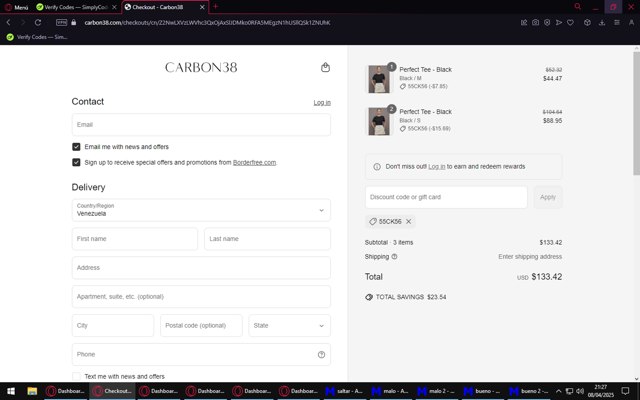The image size is (640, 400).
Task: Click the CARBON38 logo
Action: 201,67
